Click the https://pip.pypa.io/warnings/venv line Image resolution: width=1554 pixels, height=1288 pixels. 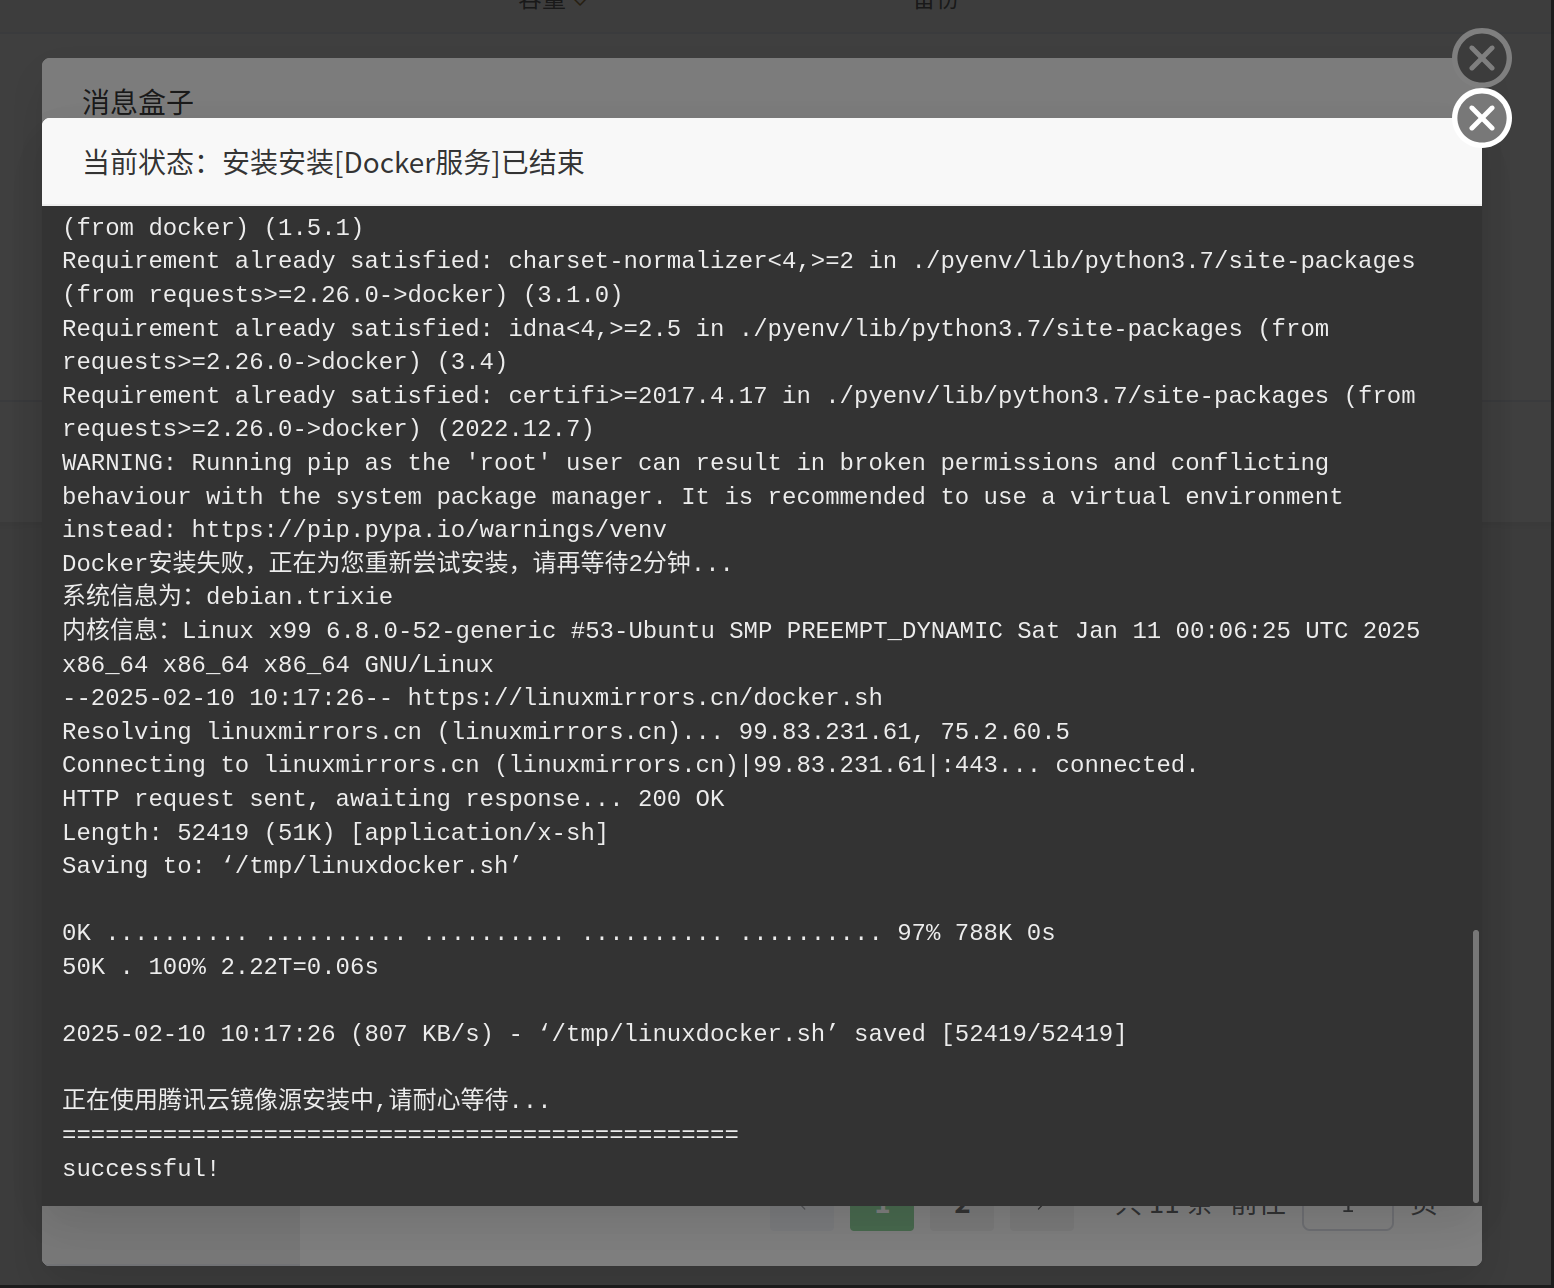pos(364,529)
